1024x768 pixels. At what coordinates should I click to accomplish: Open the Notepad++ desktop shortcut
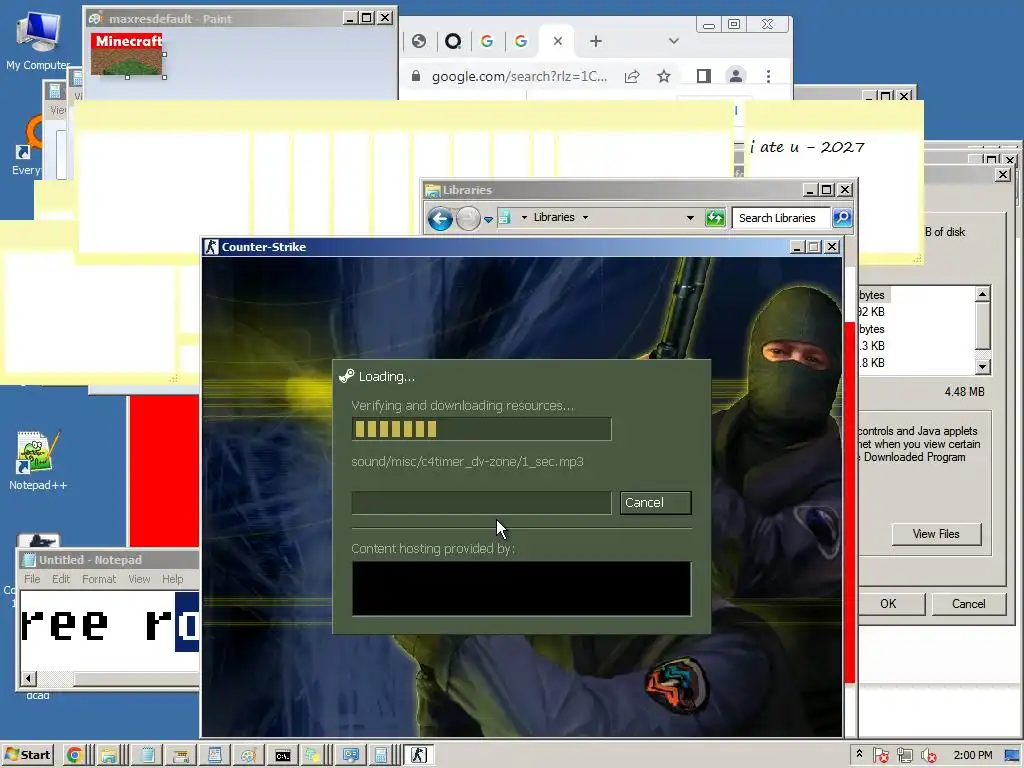(37, 460)
